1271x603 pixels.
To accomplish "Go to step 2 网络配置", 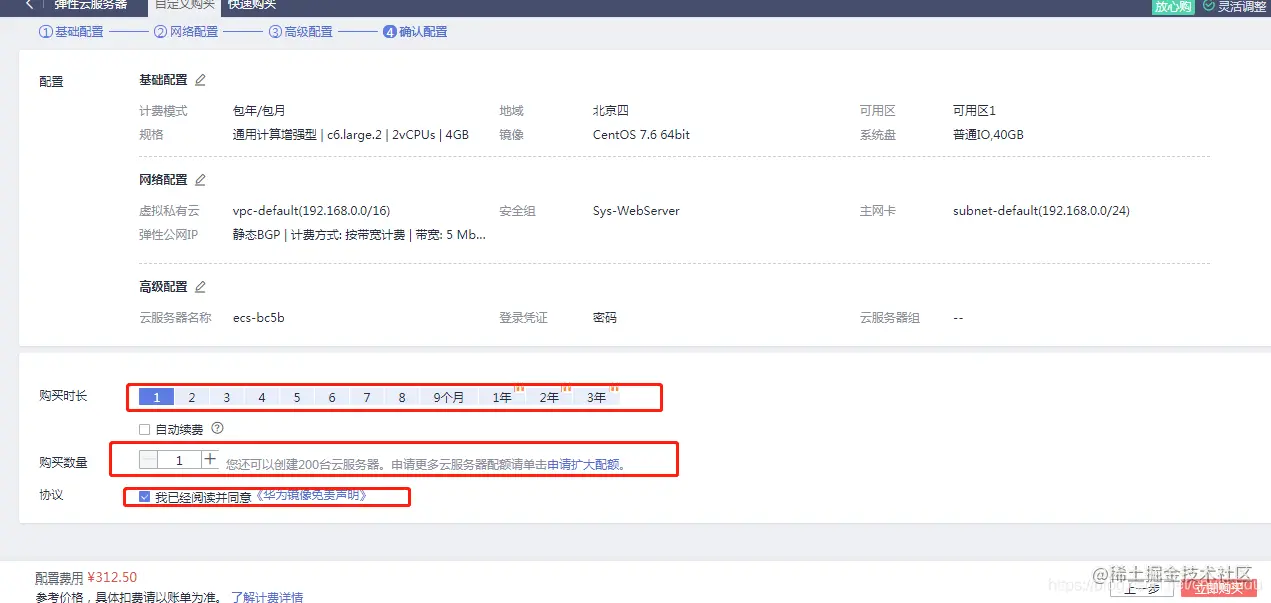I will [x=186, y=32].
